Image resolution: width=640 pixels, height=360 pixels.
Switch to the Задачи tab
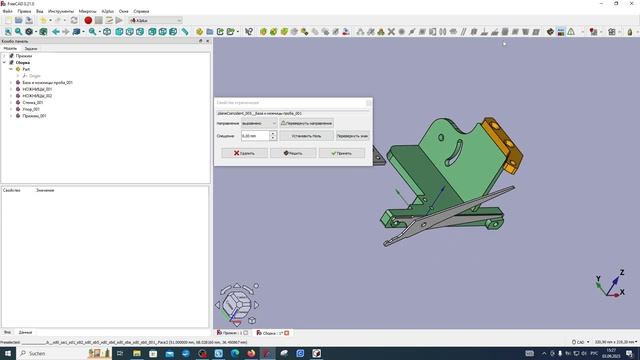click(x=31, y=48)
